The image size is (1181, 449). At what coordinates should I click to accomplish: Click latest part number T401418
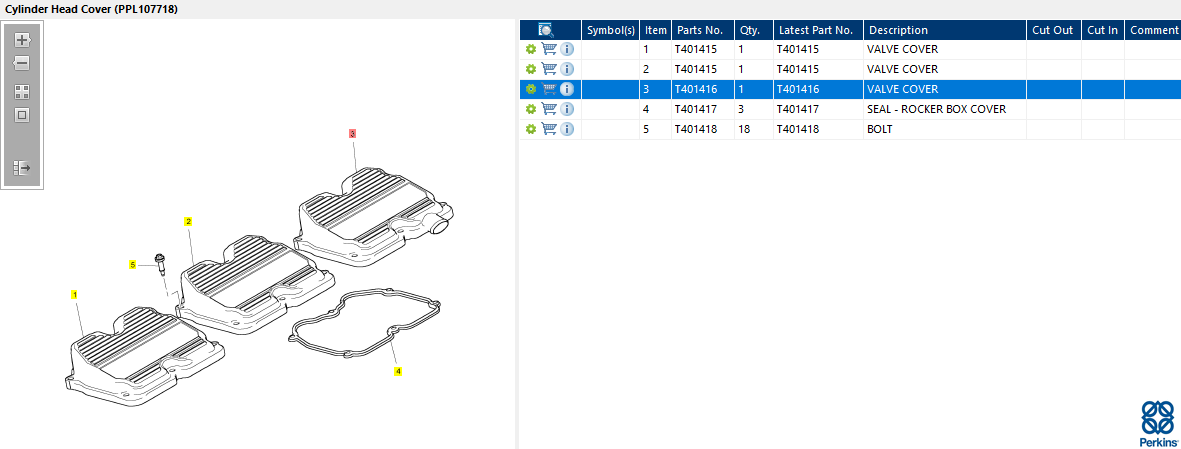click(x=798, y=129)
